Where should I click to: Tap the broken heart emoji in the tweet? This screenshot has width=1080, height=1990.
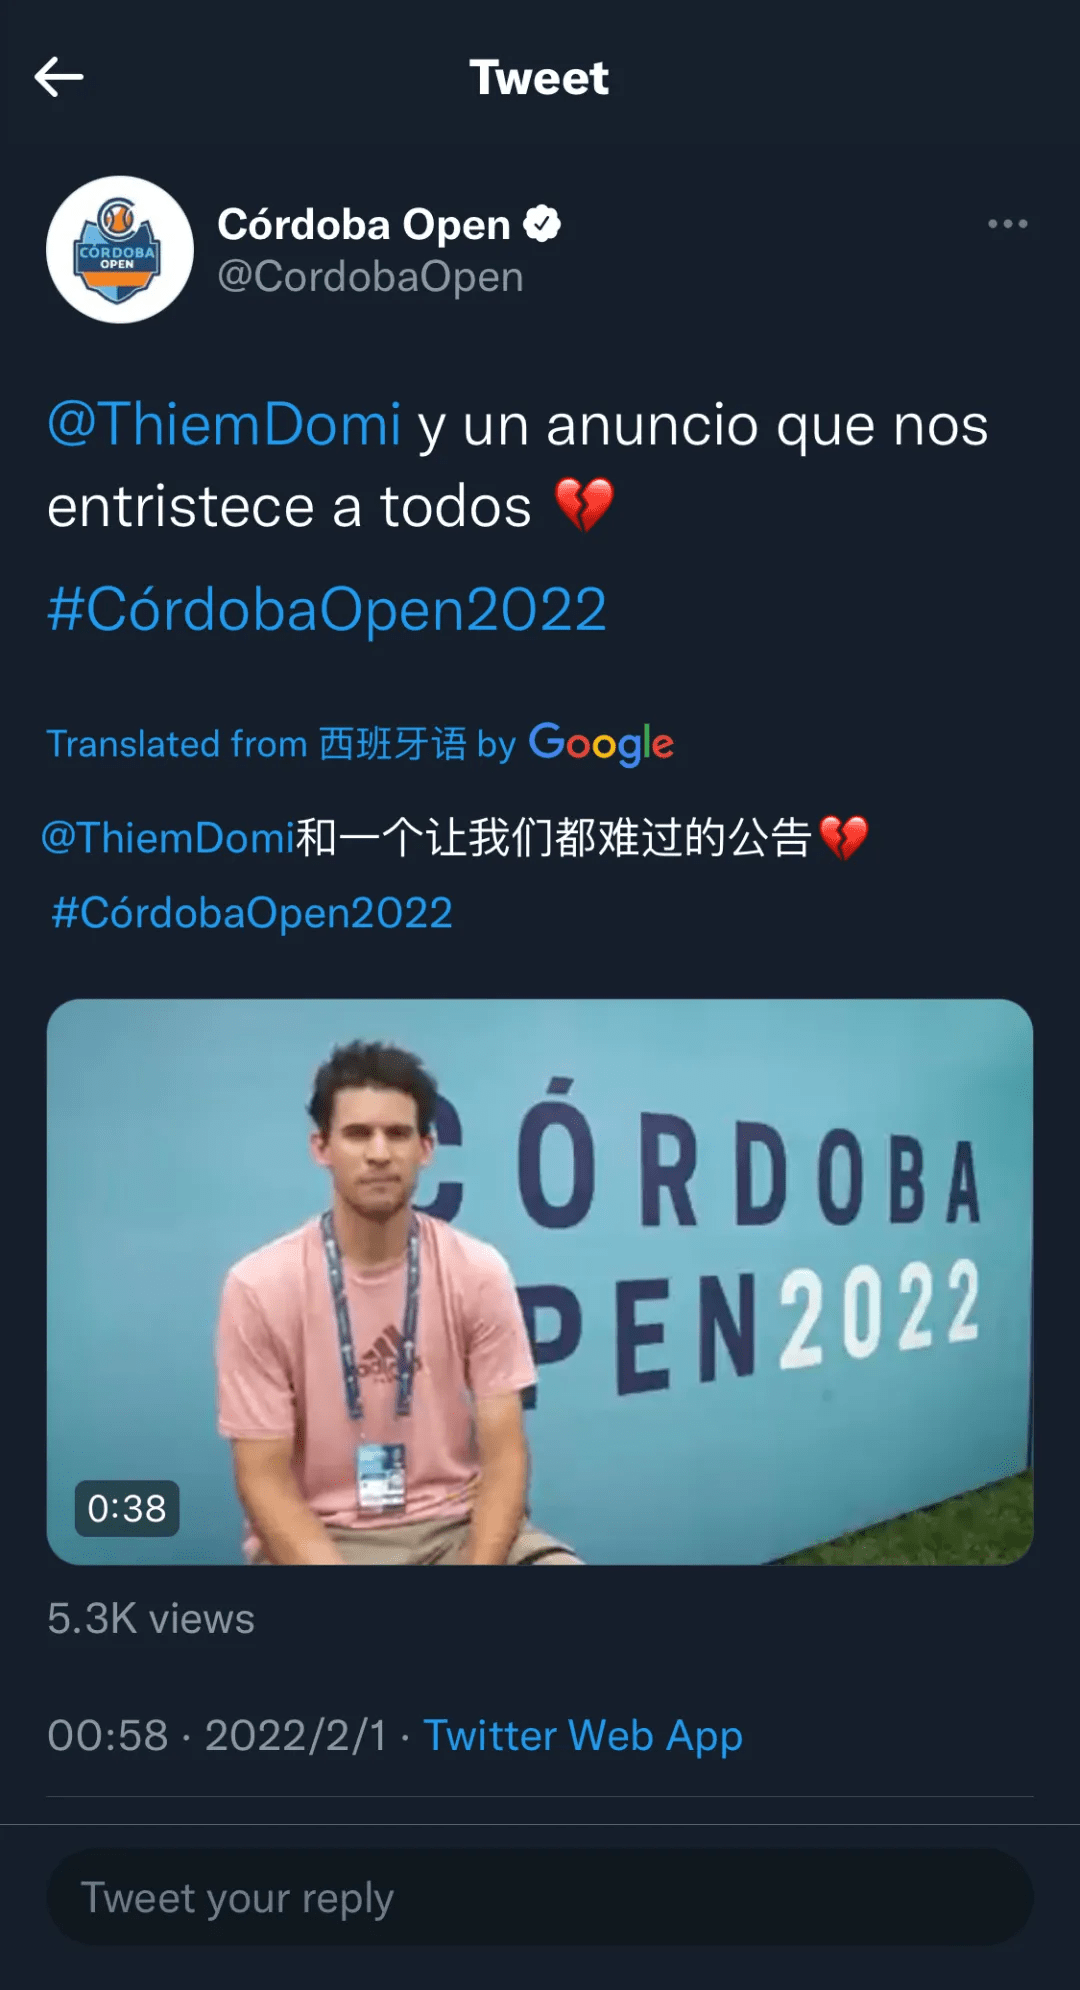point(584,505)
